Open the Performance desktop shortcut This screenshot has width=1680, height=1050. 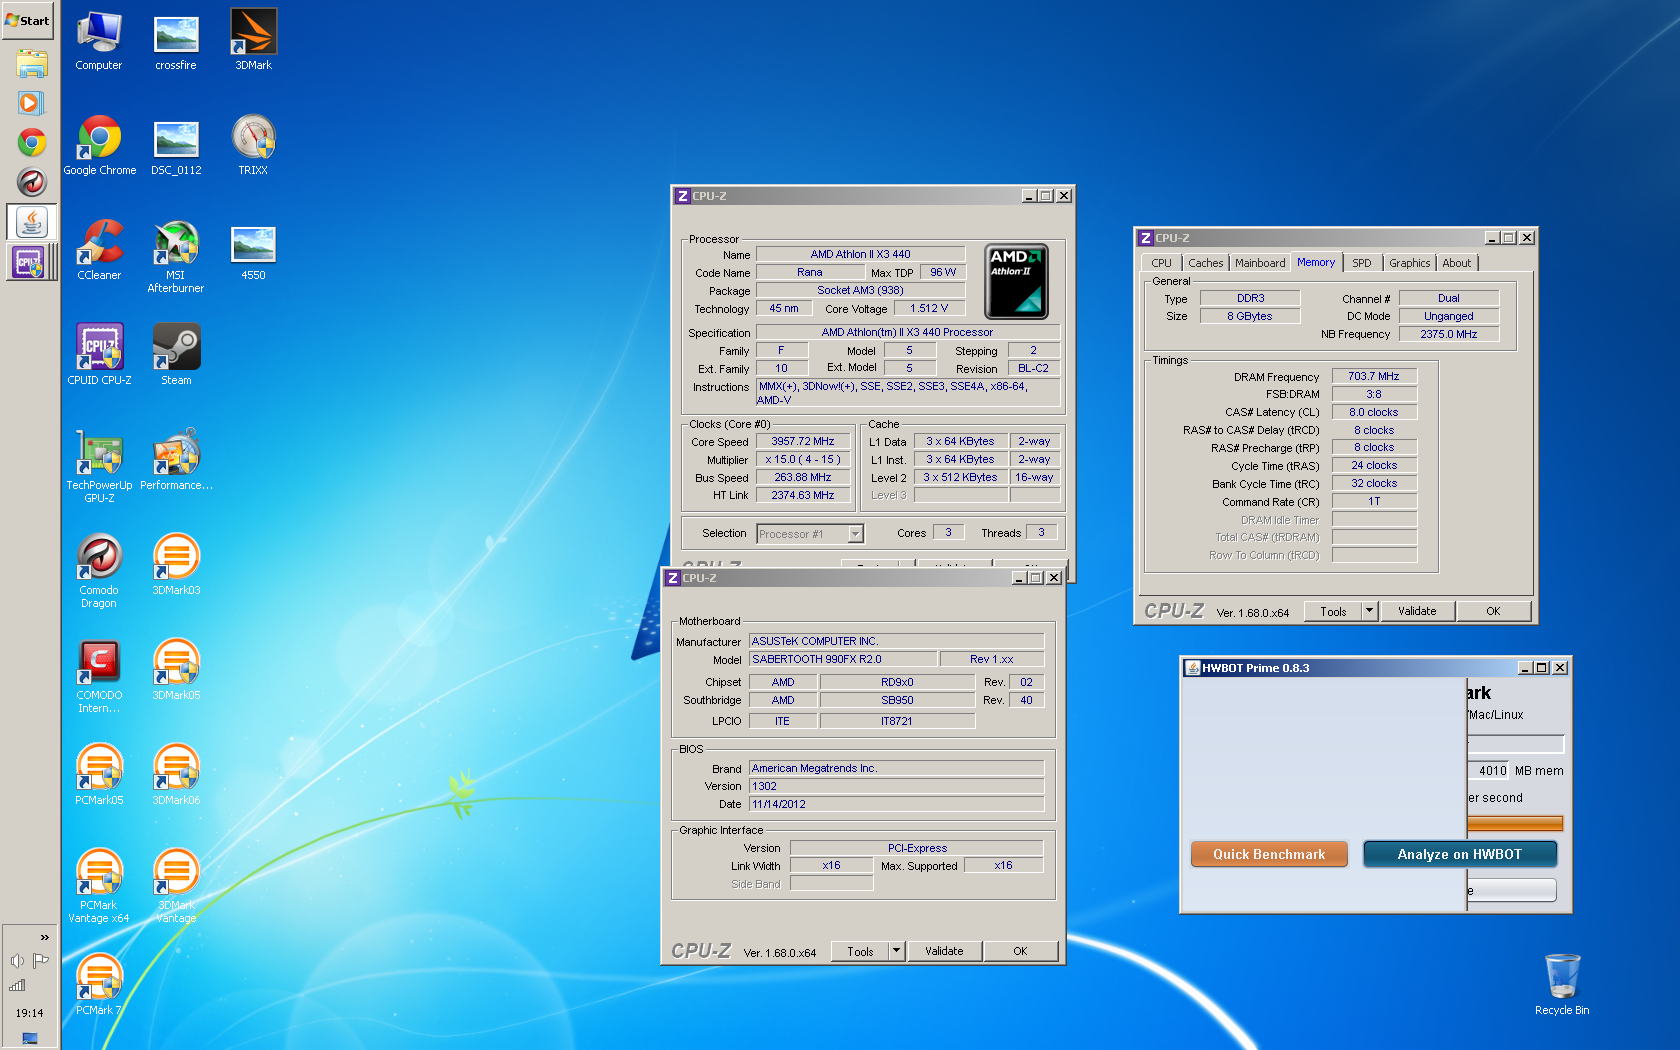[176, 460]
